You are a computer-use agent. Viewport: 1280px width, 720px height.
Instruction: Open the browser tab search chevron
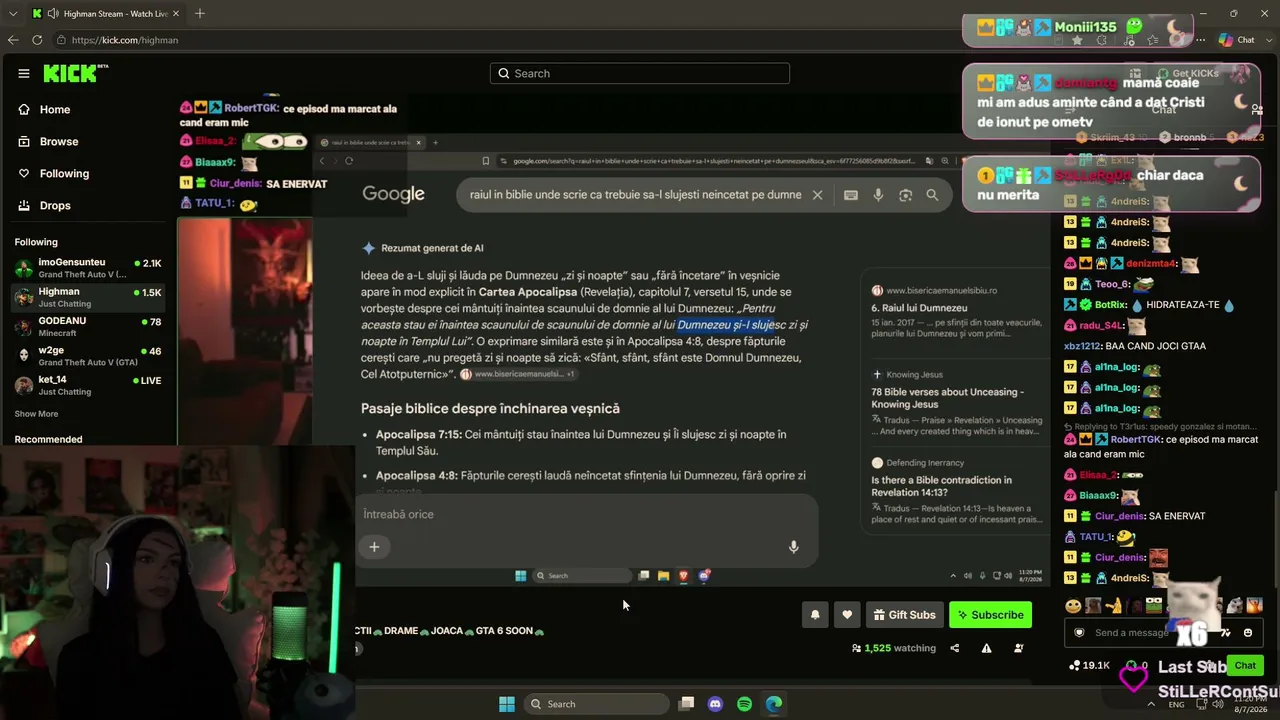click(12, 14)
